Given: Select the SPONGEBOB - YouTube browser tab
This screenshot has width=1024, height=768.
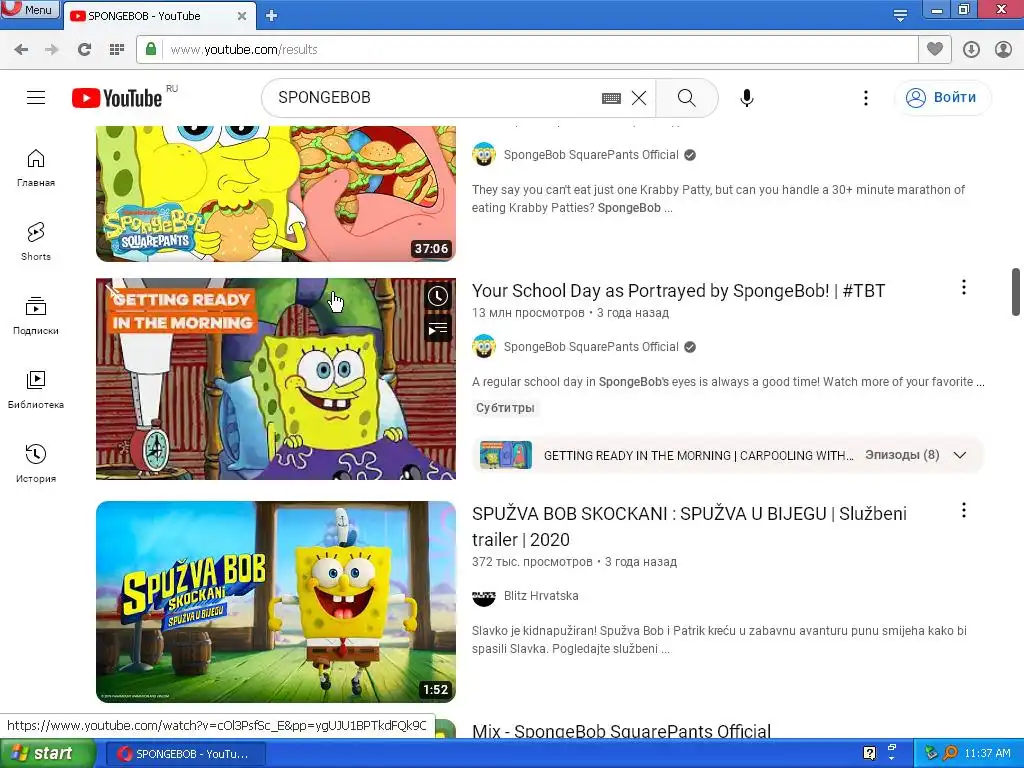Looking at the screenshot, I should 159,16.
